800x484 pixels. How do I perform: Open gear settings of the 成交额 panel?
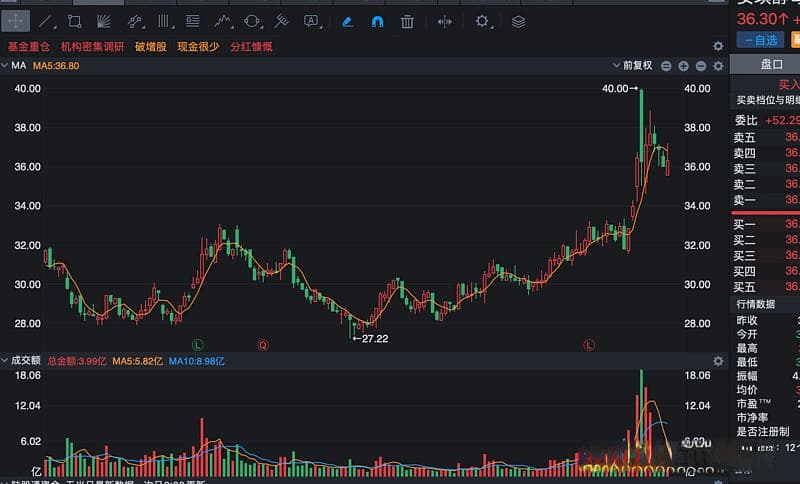pyautogui.click(x=718, y=361)
